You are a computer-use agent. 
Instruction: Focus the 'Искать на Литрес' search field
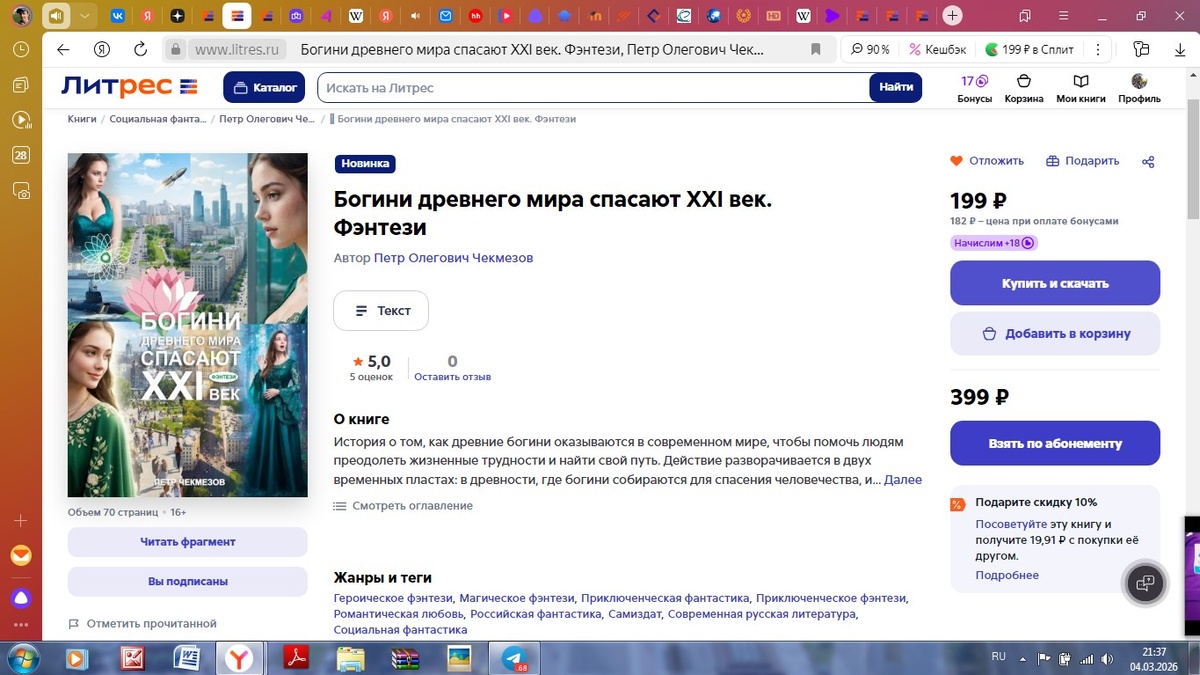[x=593, y=87]
